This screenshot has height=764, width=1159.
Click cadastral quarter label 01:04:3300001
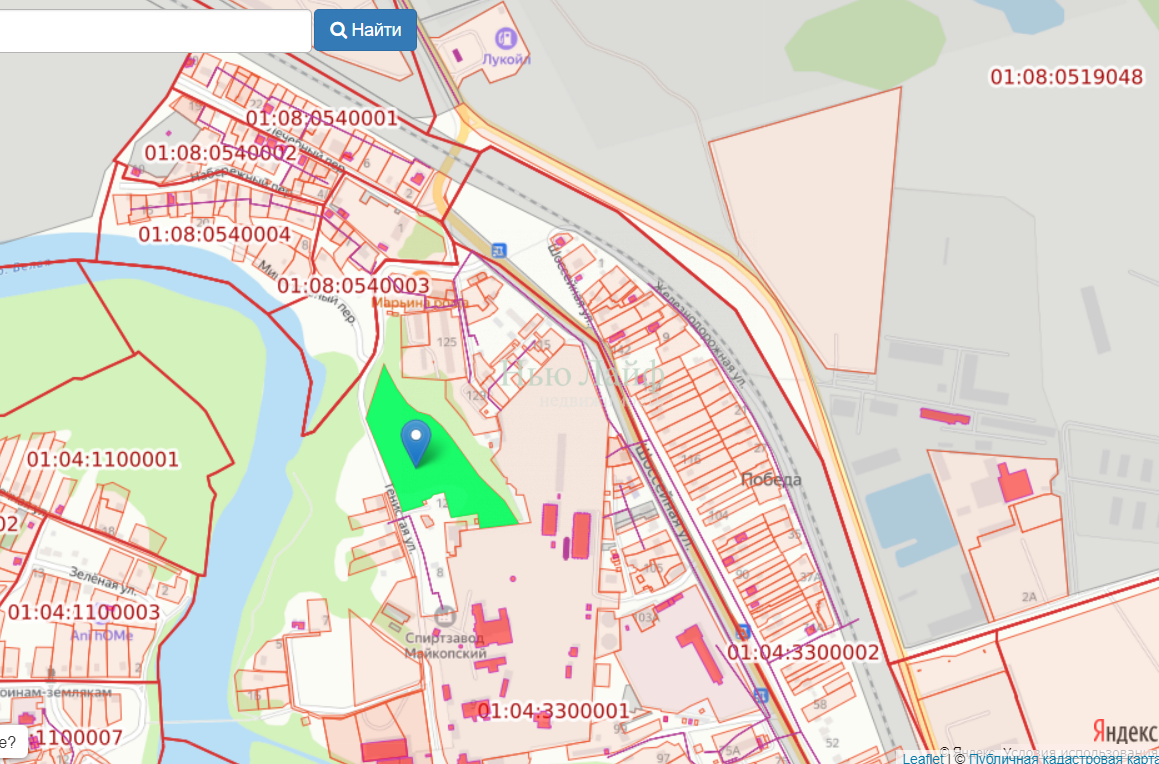[553, 711]
